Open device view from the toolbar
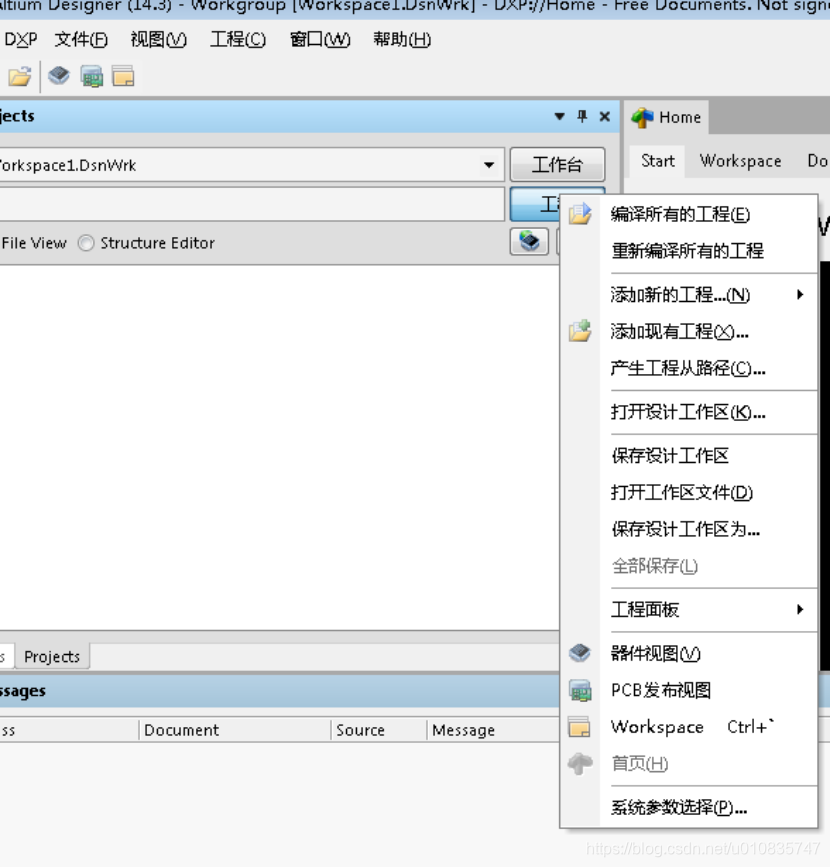 pos(59,76)
